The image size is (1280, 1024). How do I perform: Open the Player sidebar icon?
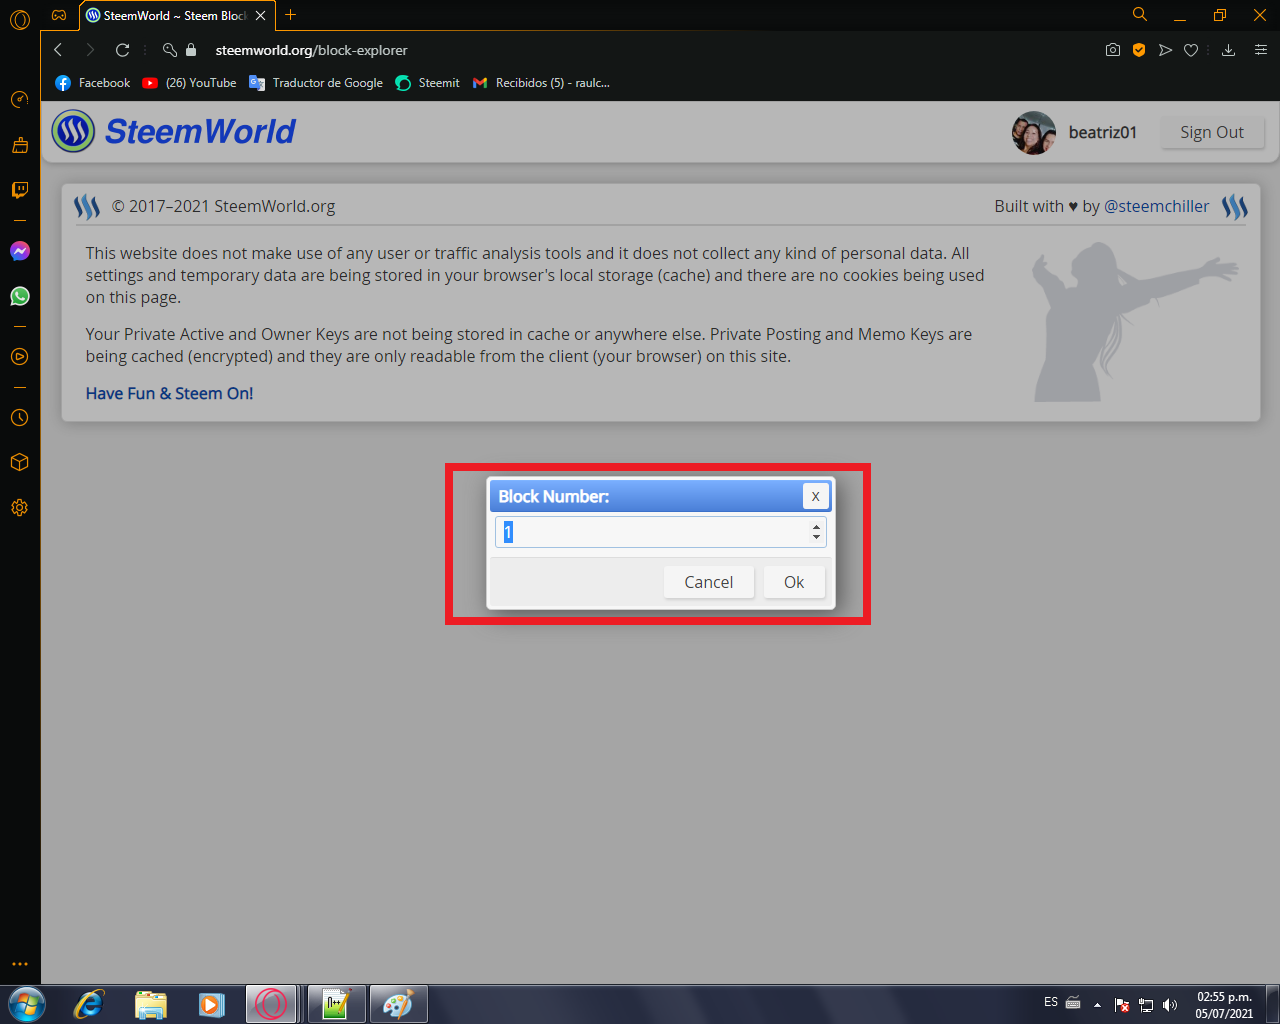pyautogui.click(x=20, y=356)
